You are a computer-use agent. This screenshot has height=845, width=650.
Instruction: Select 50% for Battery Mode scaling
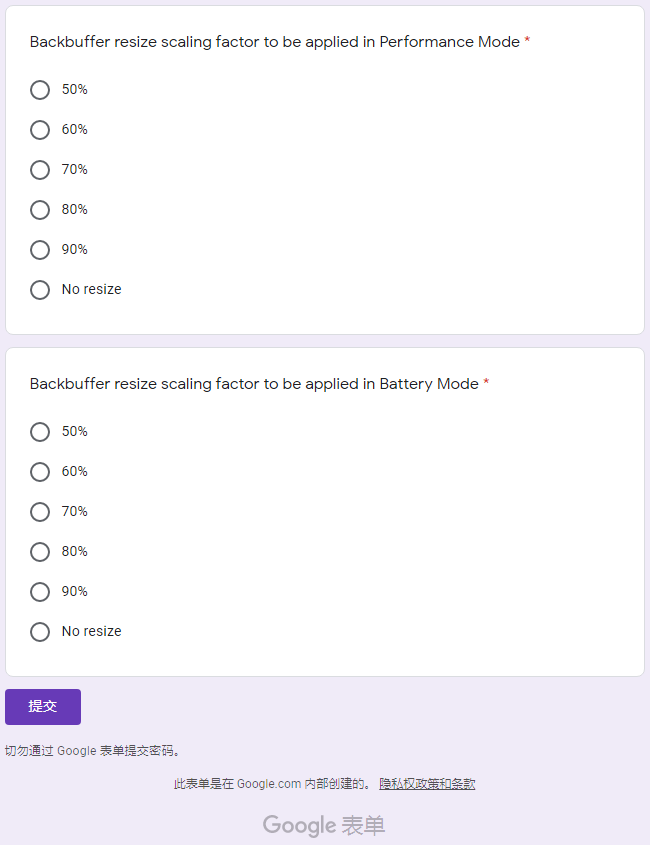(x=40, y=432)
